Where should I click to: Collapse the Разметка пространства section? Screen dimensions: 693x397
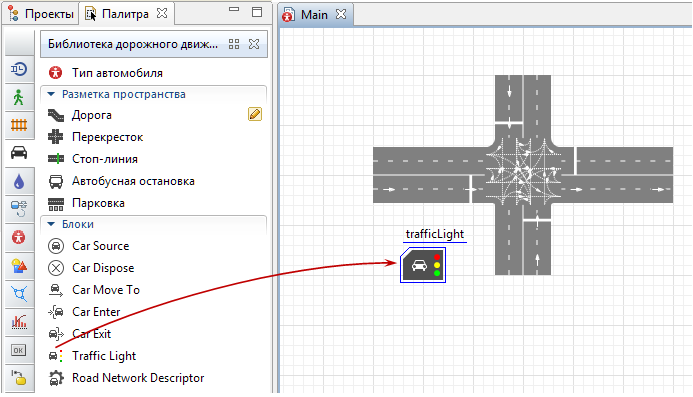click(x=51, y=94)
